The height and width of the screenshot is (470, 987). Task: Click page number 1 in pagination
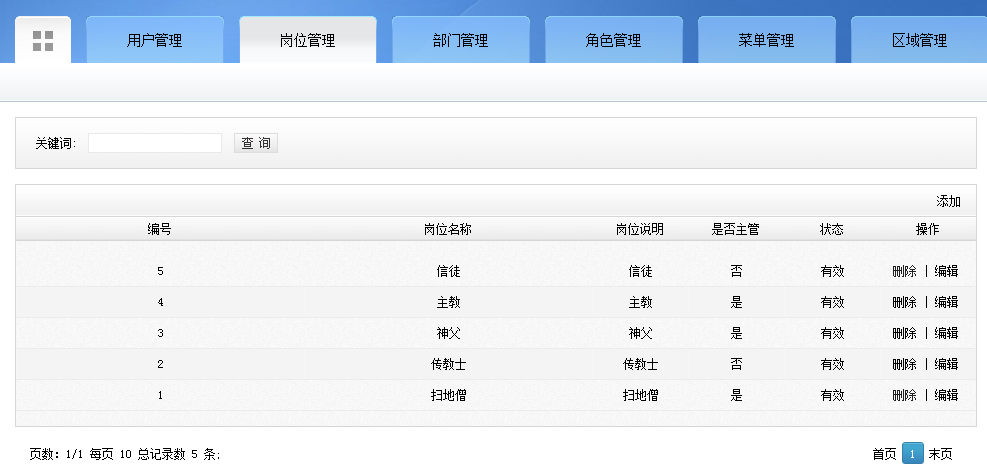click(x=912, y=454)
